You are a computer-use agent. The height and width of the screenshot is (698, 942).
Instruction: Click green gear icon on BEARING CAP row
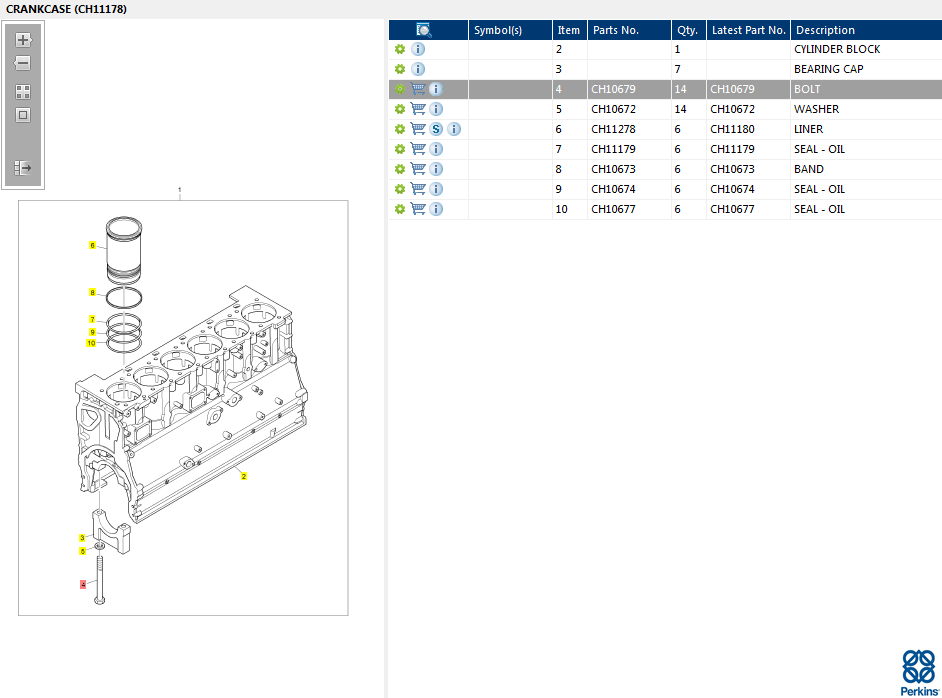400,69
